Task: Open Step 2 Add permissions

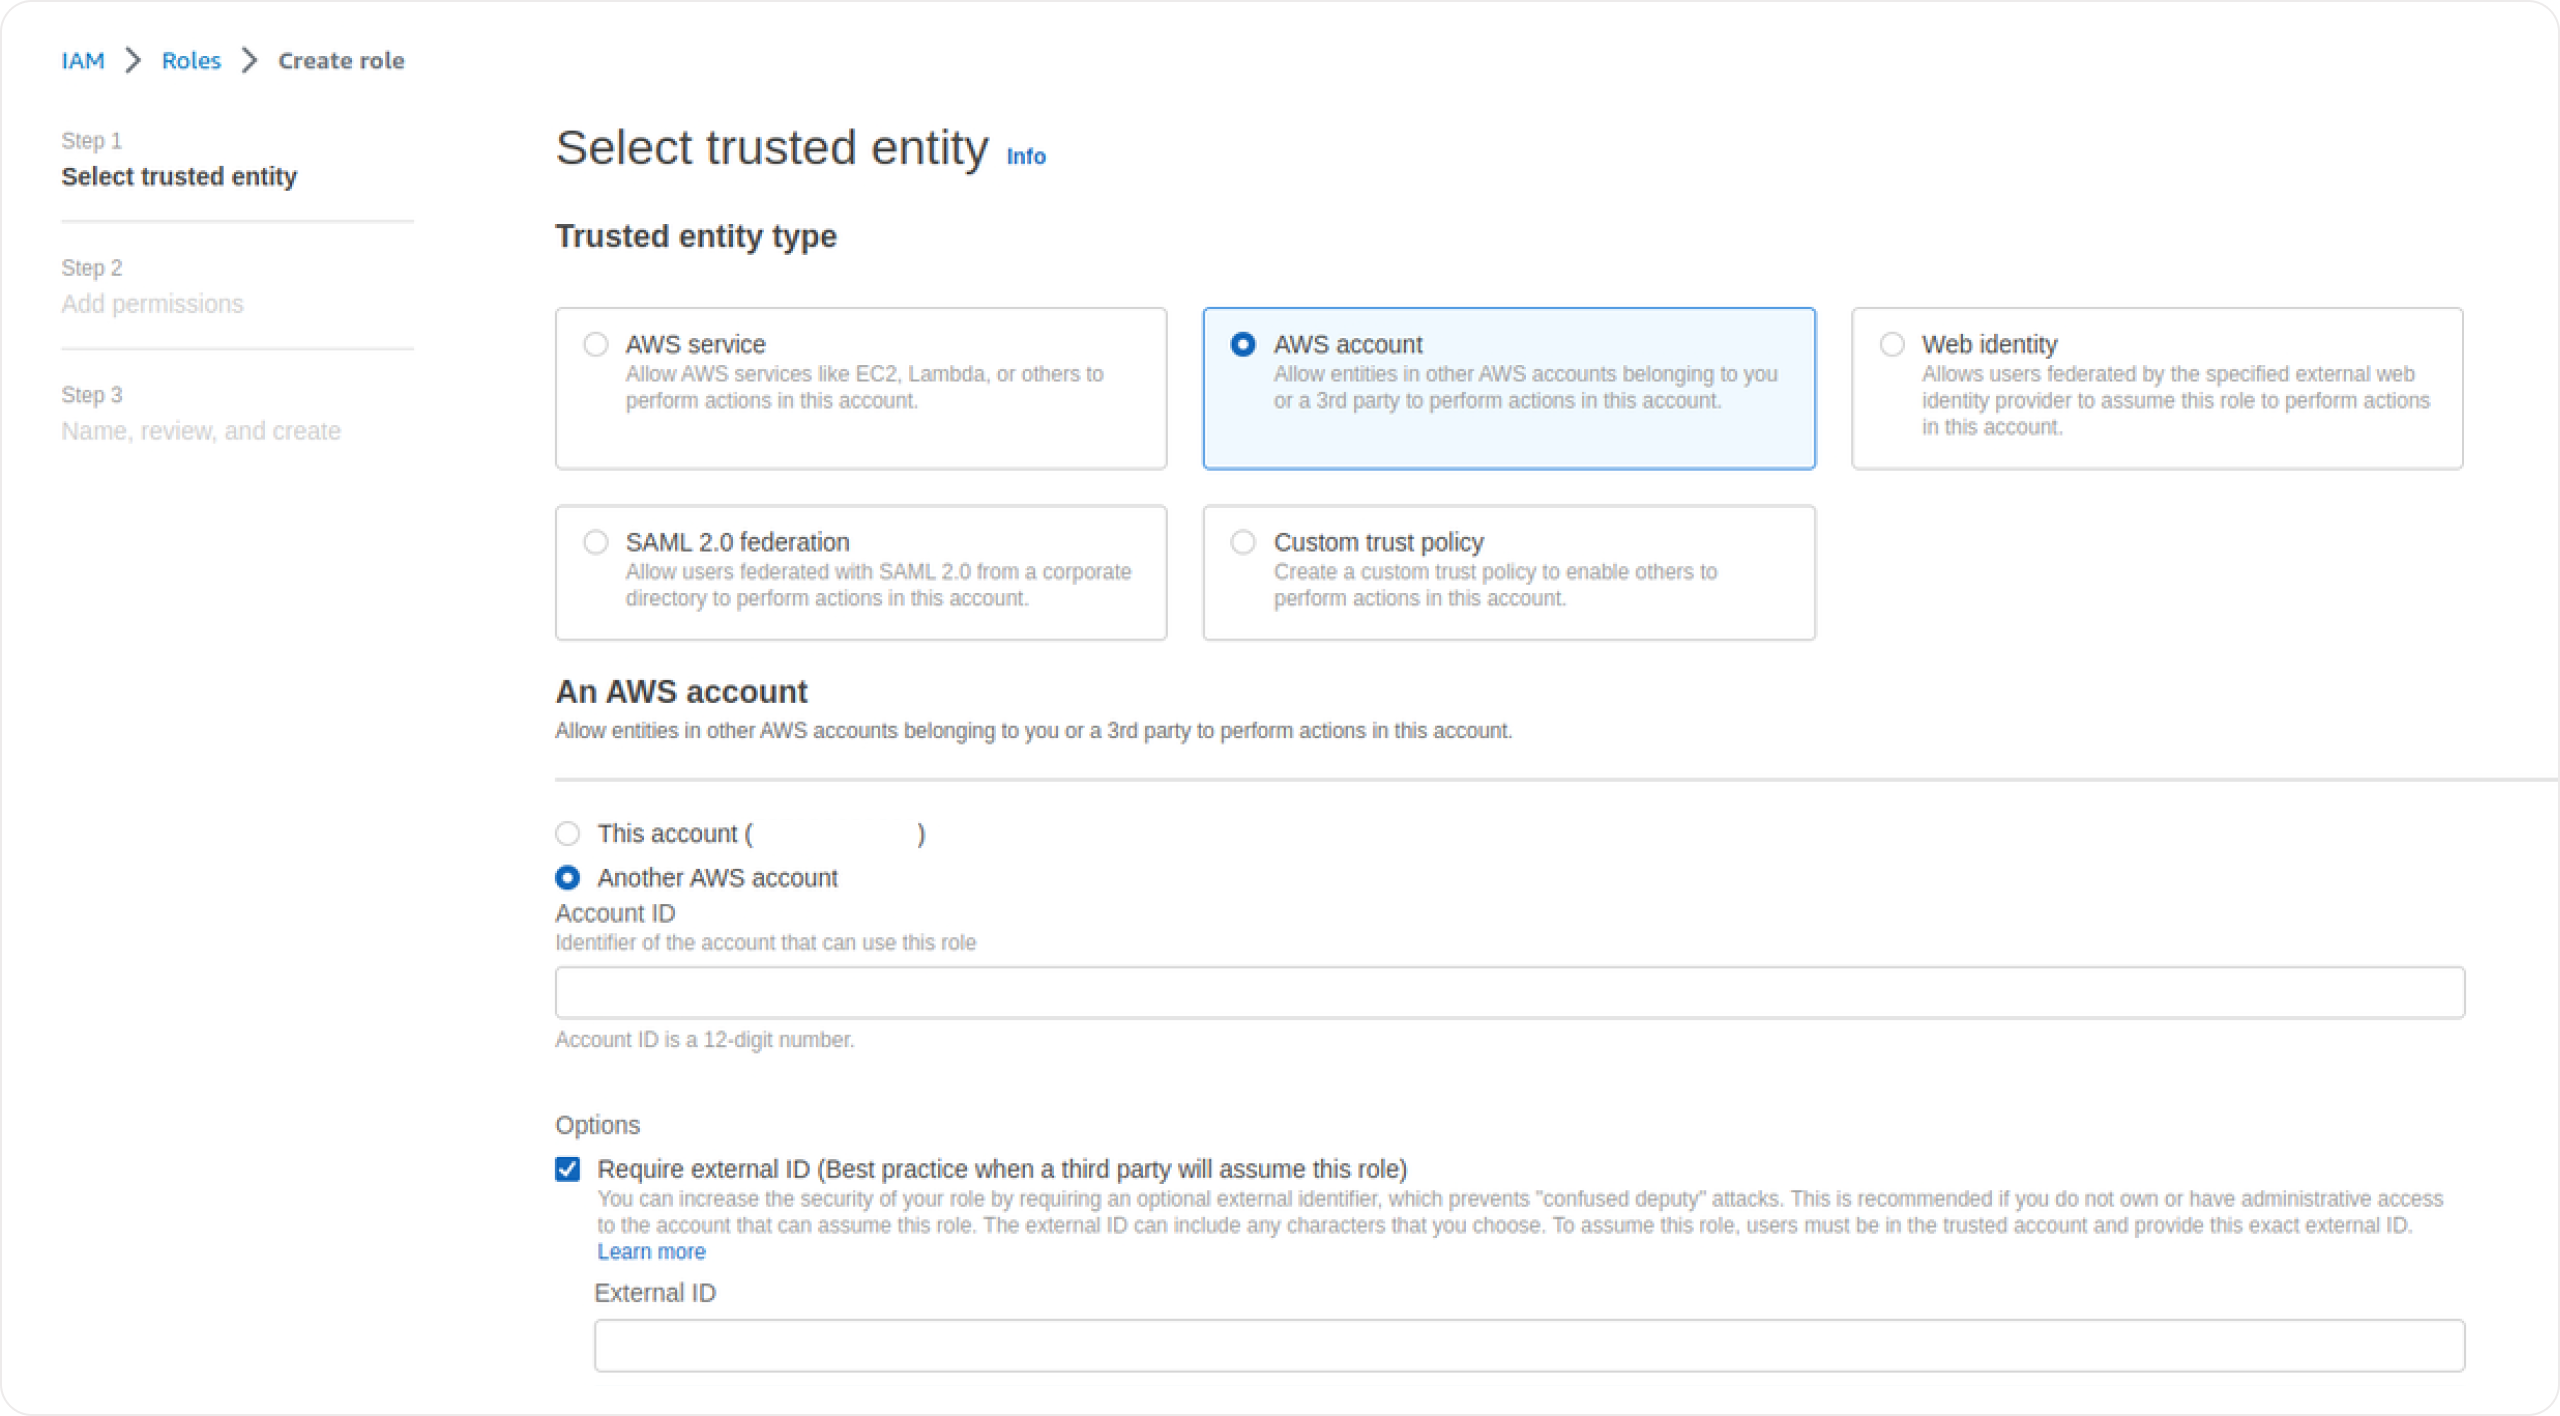Action: tap(152, 303)
